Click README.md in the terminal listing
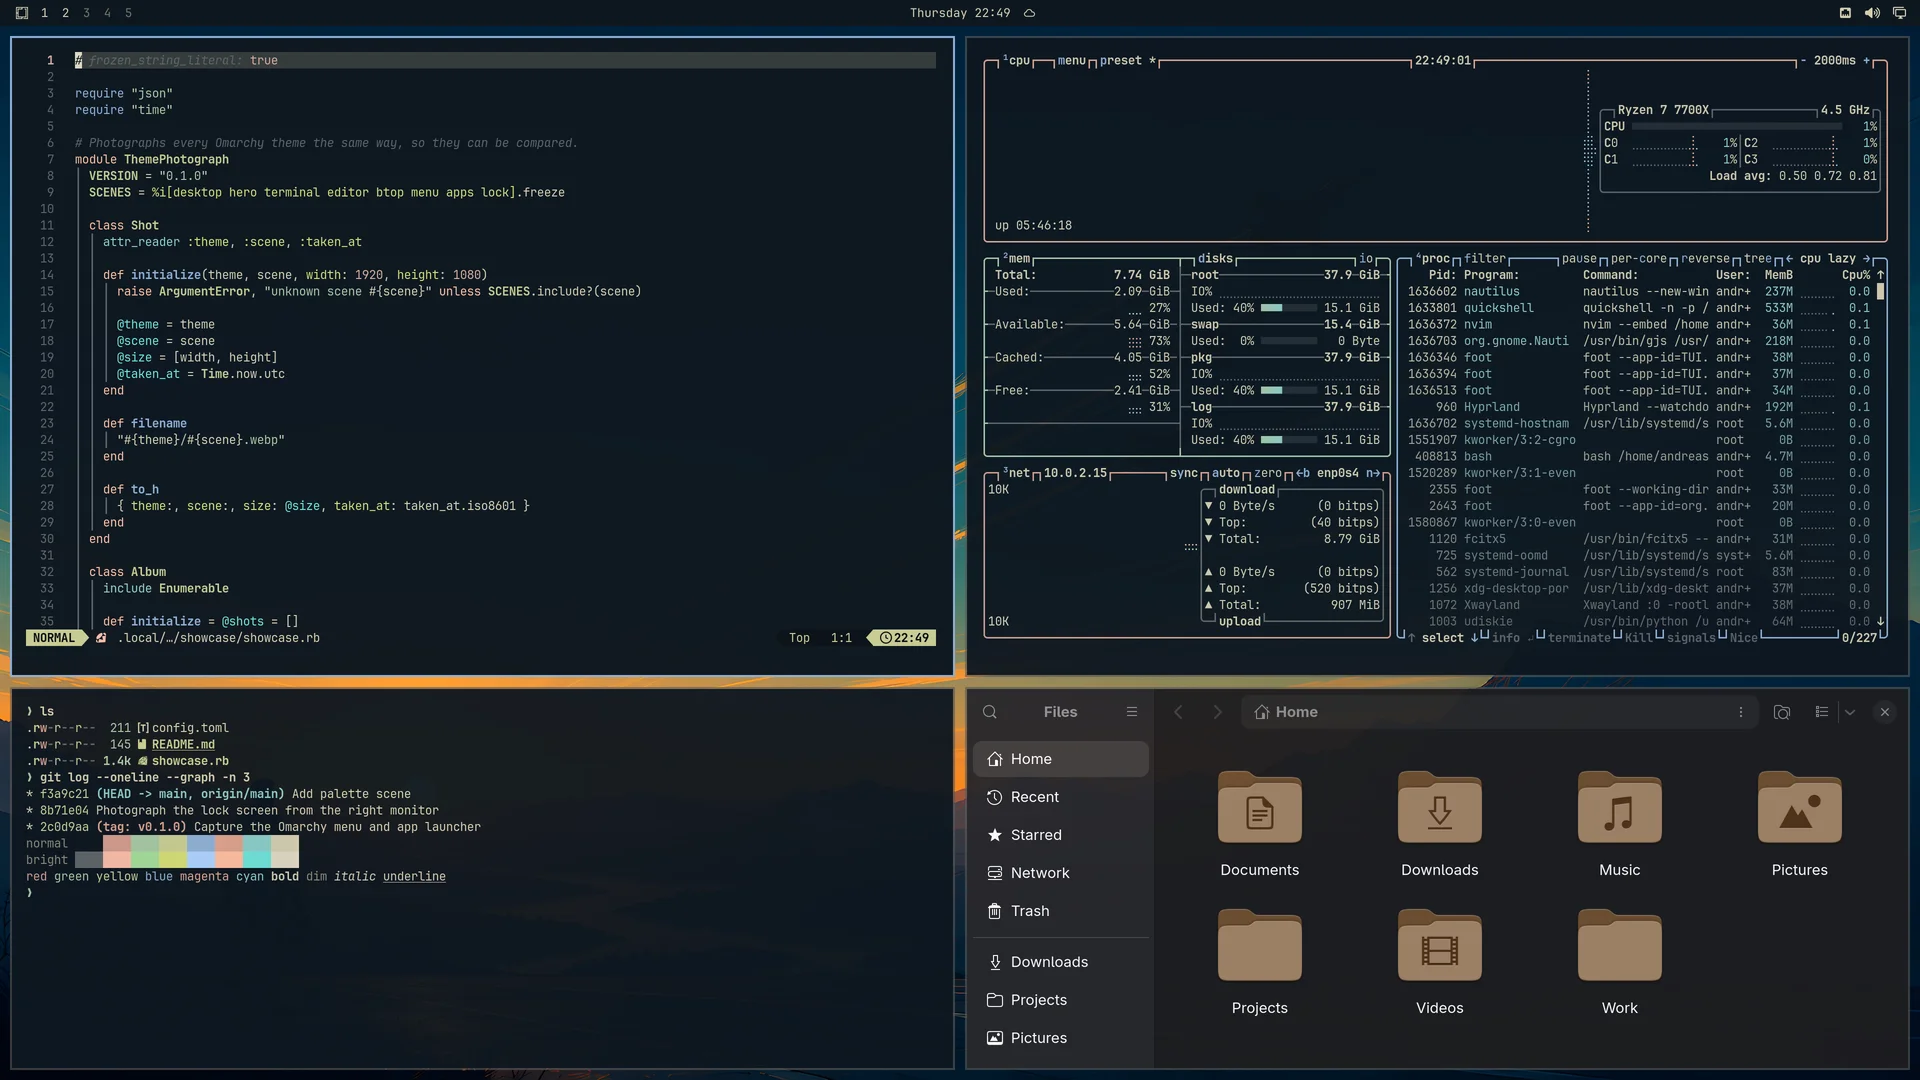The height and width of the screenshot is (1080, 1920). (183, 745)
